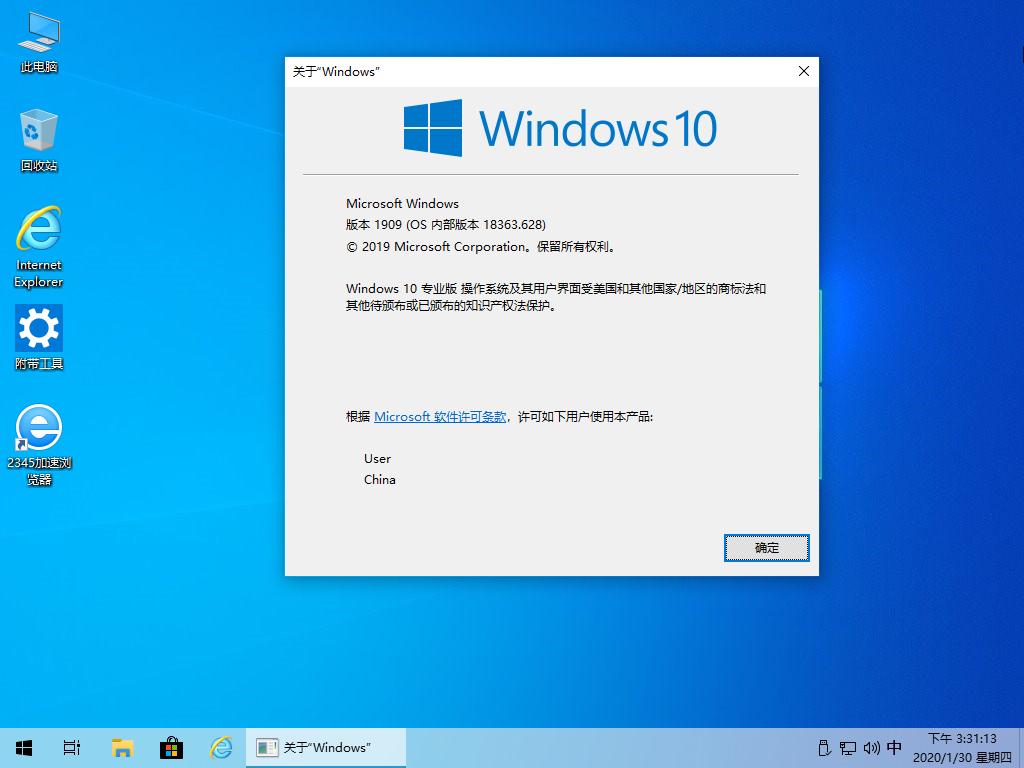This screenshot has height=768, width=1024.
Task: Click the Windows 10 logo in dialog
Action: [560, 128]
